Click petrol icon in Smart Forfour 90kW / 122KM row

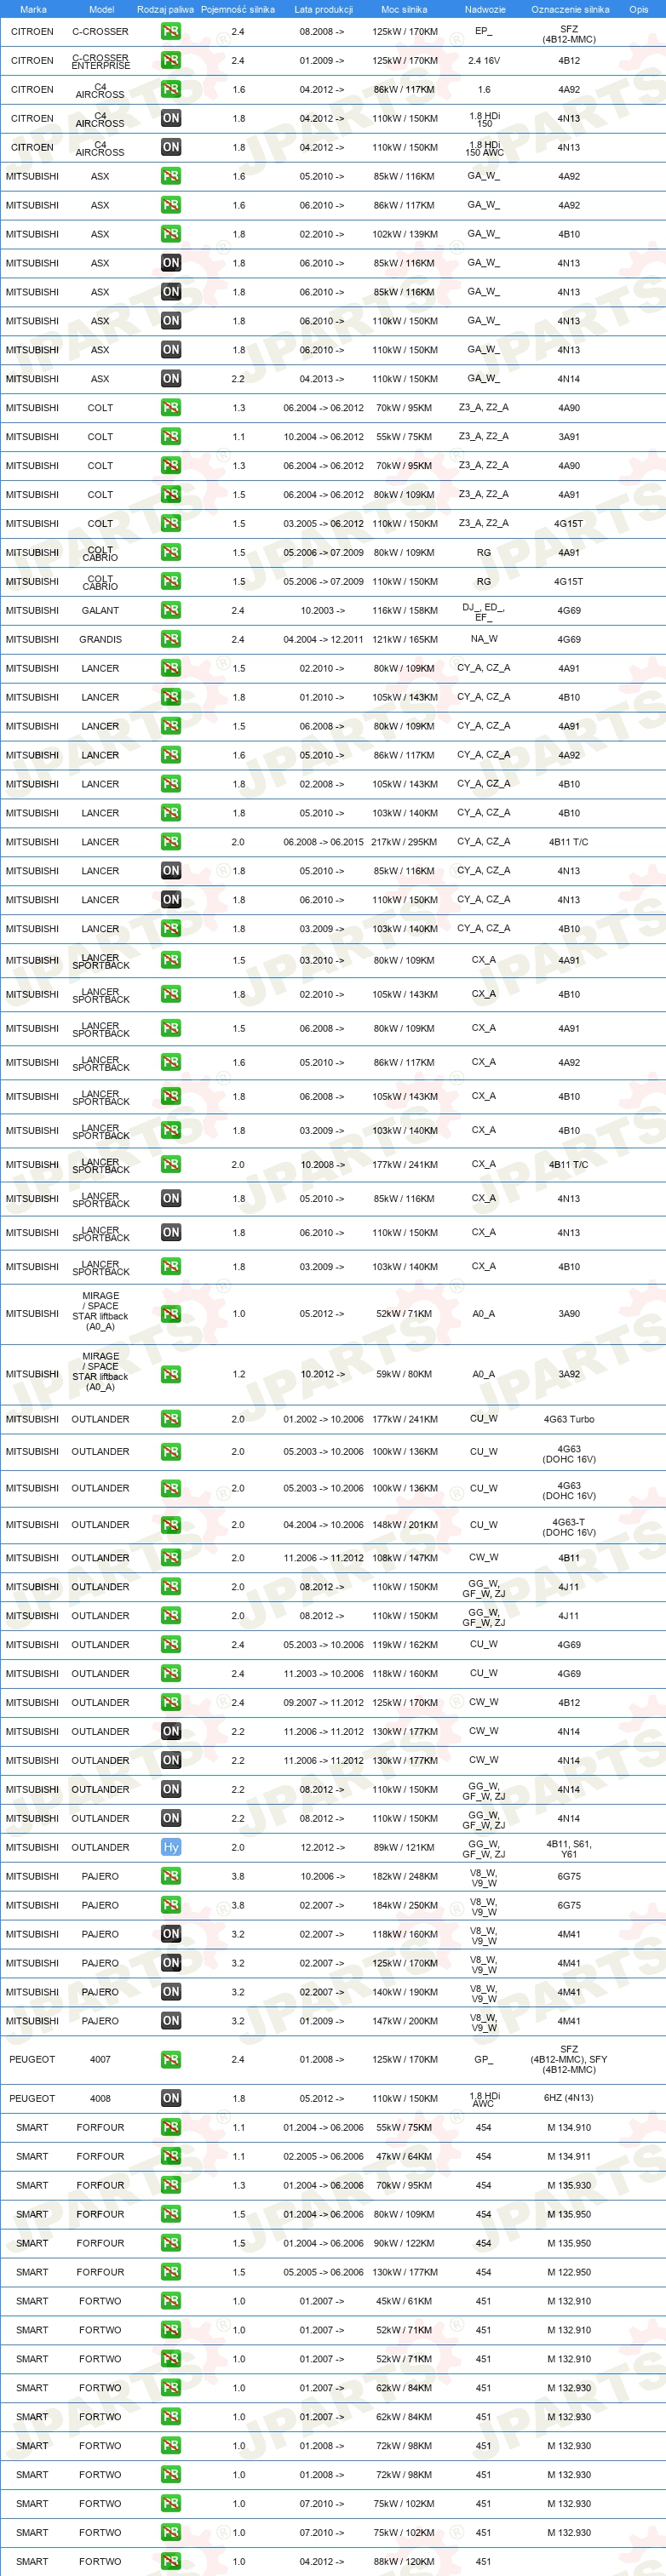tap(171, 2243)
